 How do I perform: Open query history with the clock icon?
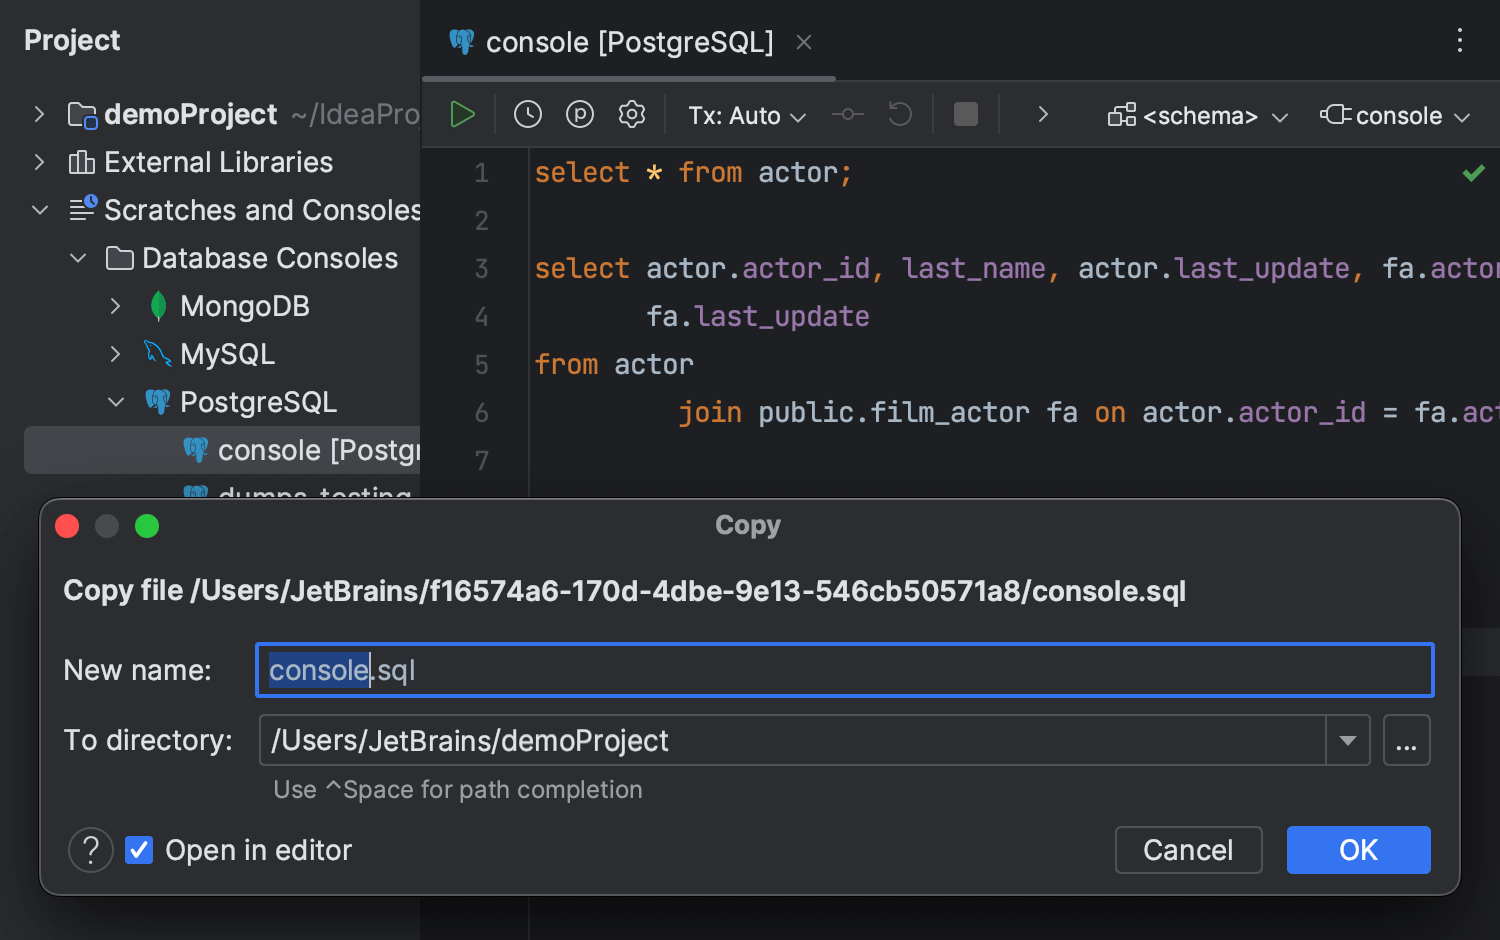click(x=527, y=114)
